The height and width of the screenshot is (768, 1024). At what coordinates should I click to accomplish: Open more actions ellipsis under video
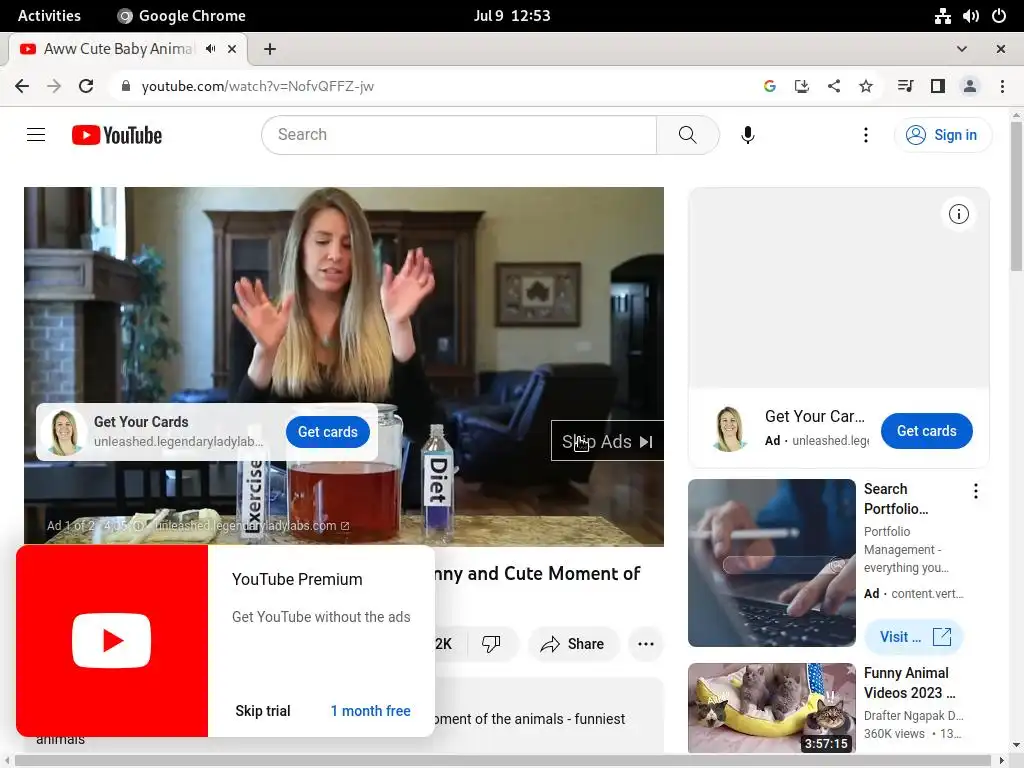(x=645, y=644)
